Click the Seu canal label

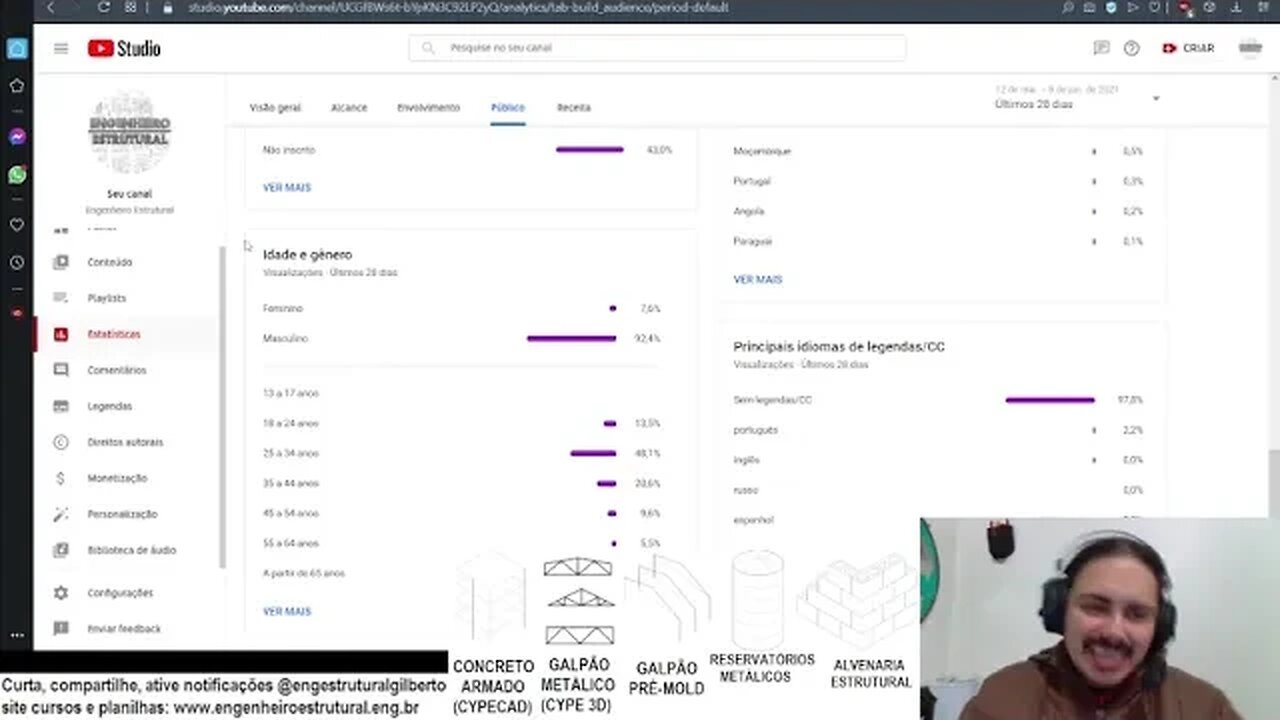[130, 194]
